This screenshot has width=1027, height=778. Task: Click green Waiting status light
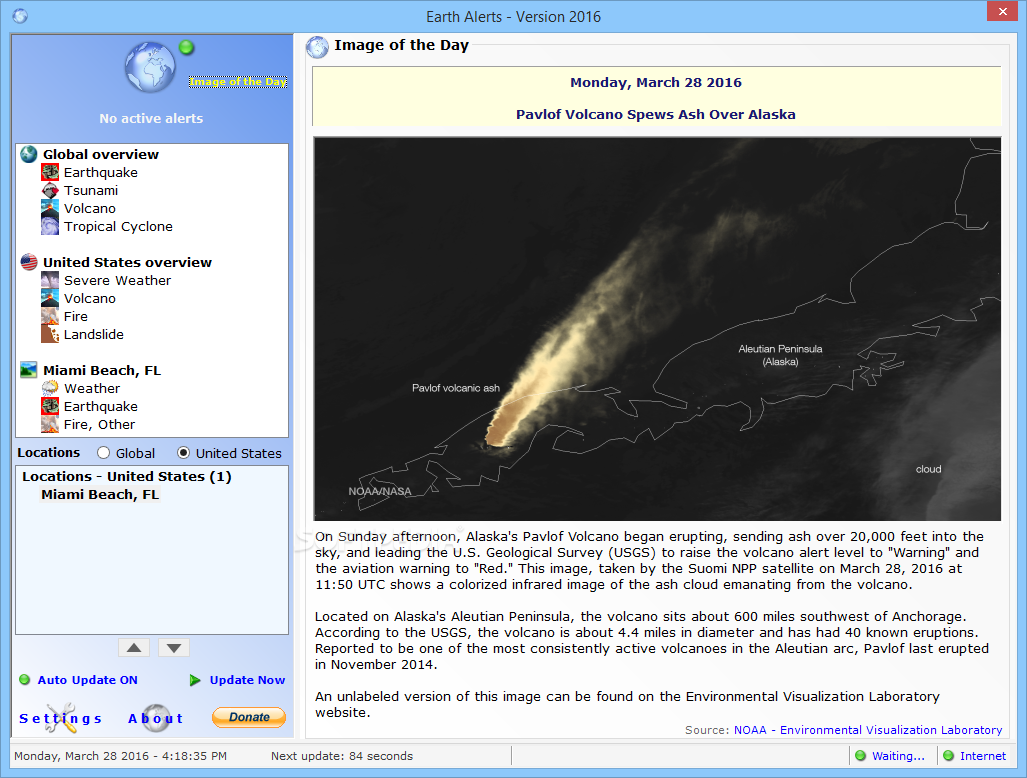point(861,756)
